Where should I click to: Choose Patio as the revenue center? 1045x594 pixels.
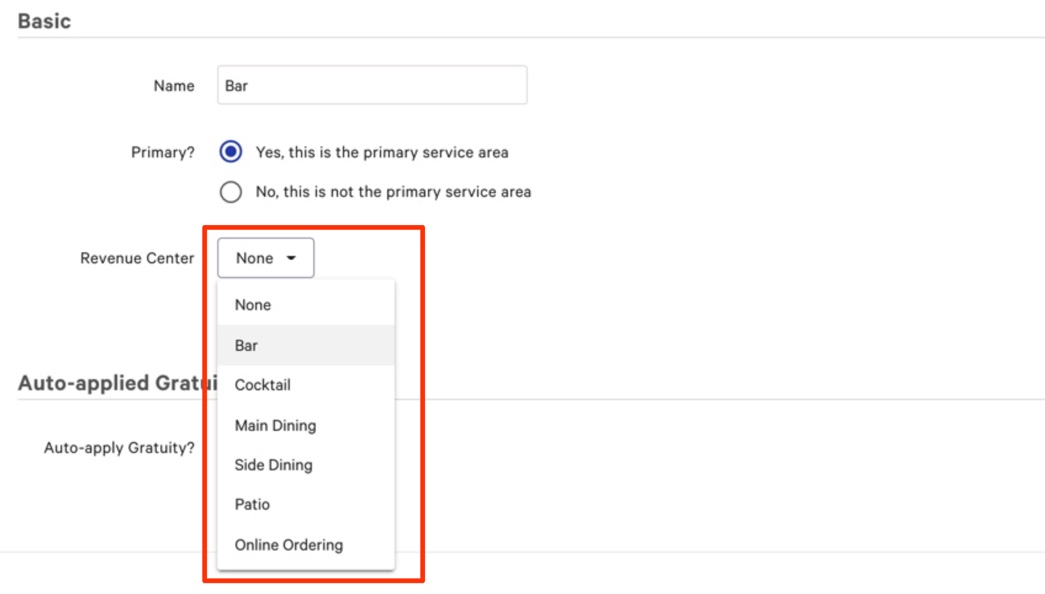click(x=252, y=504)
